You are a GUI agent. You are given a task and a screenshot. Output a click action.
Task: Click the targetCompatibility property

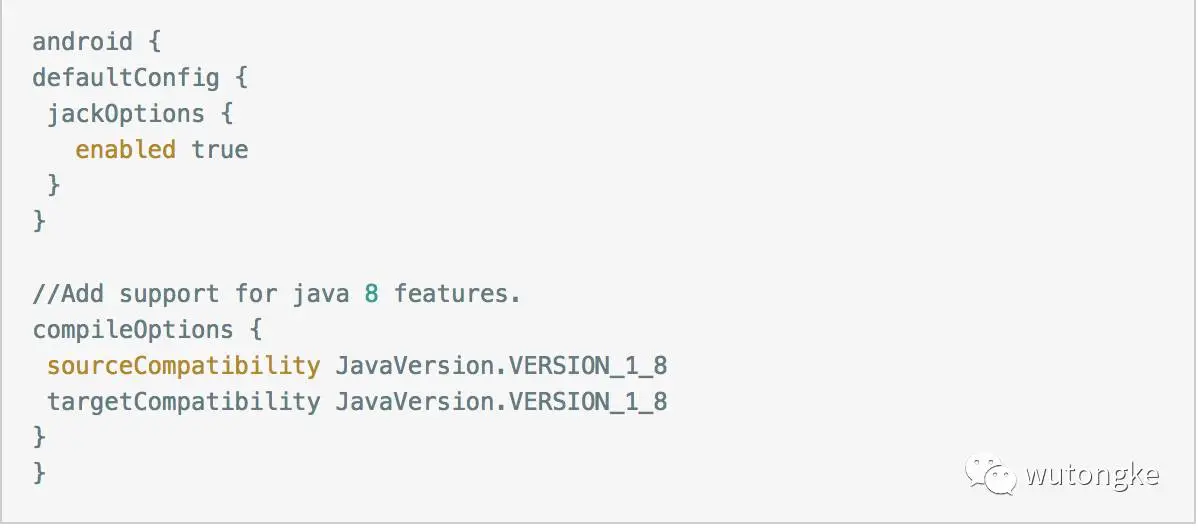click(184, 402)
